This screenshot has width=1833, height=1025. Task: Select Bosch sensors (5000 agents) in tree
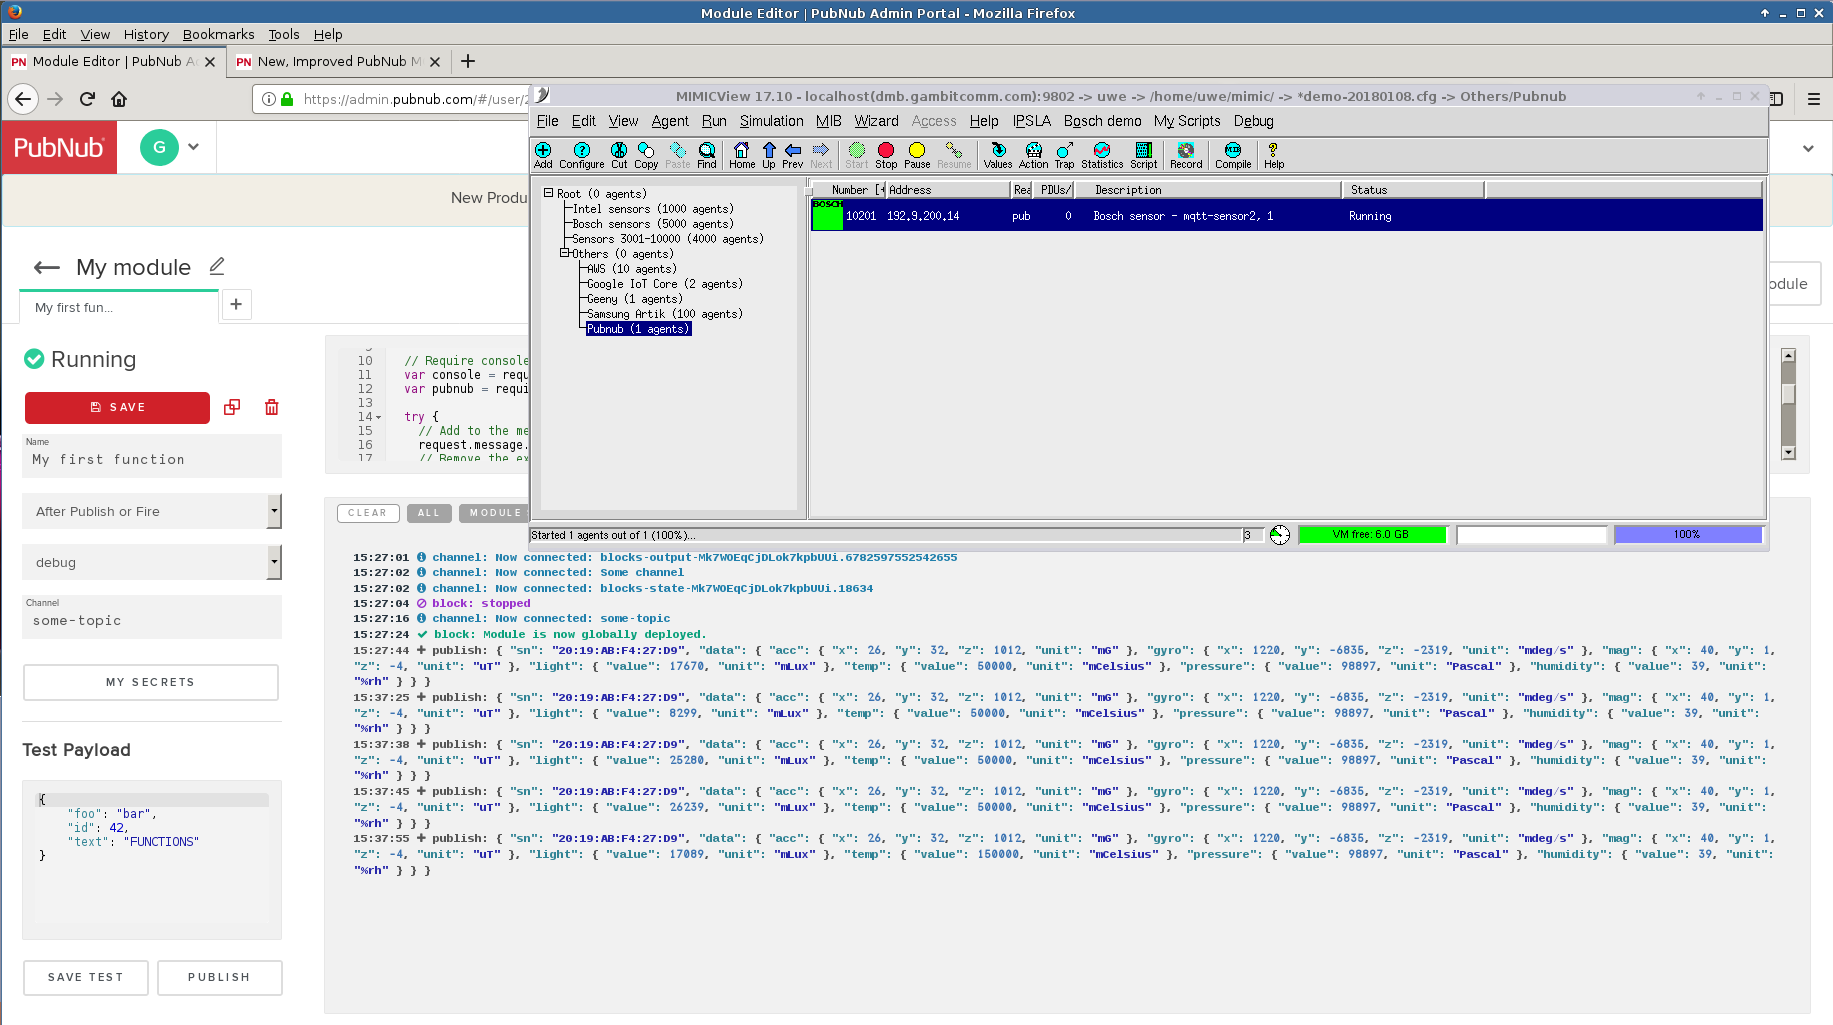click(x=653, y=224)
